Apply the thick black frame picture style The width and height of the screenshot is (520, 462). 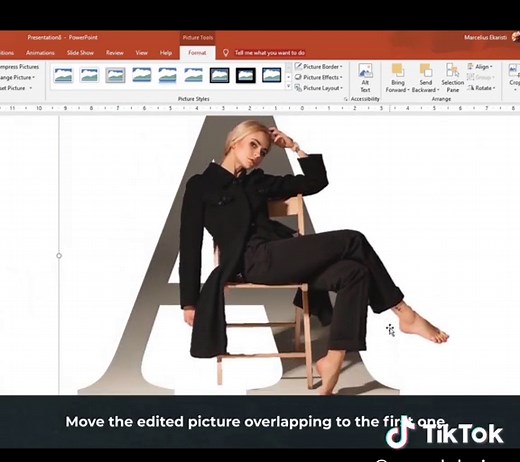pos(246,75)
